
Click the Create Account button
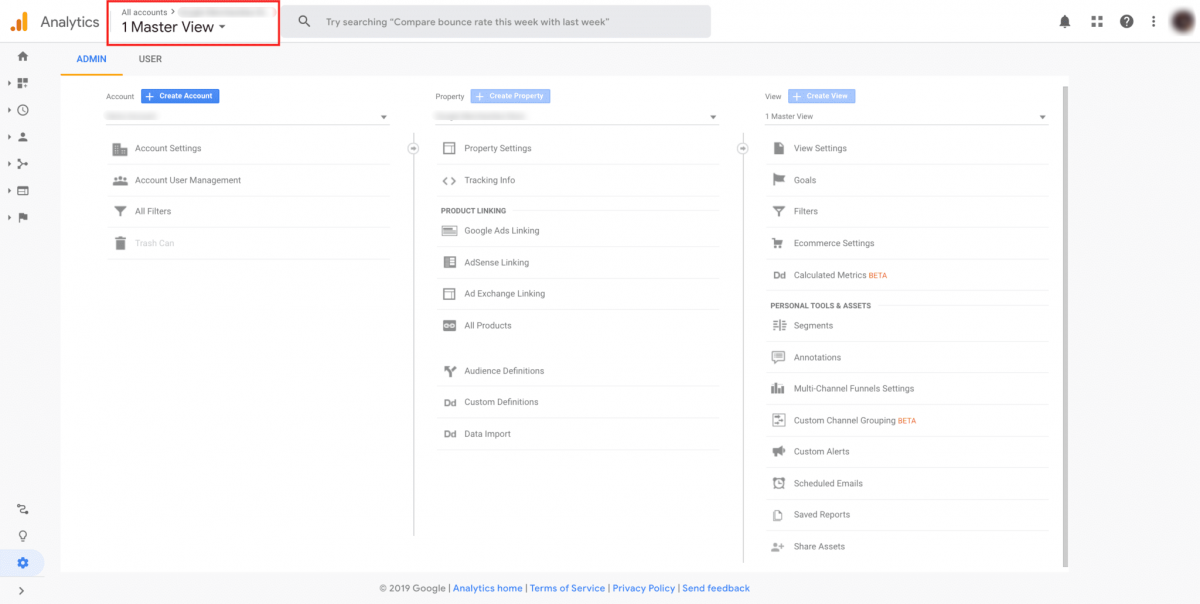click(x=180, y=96)
